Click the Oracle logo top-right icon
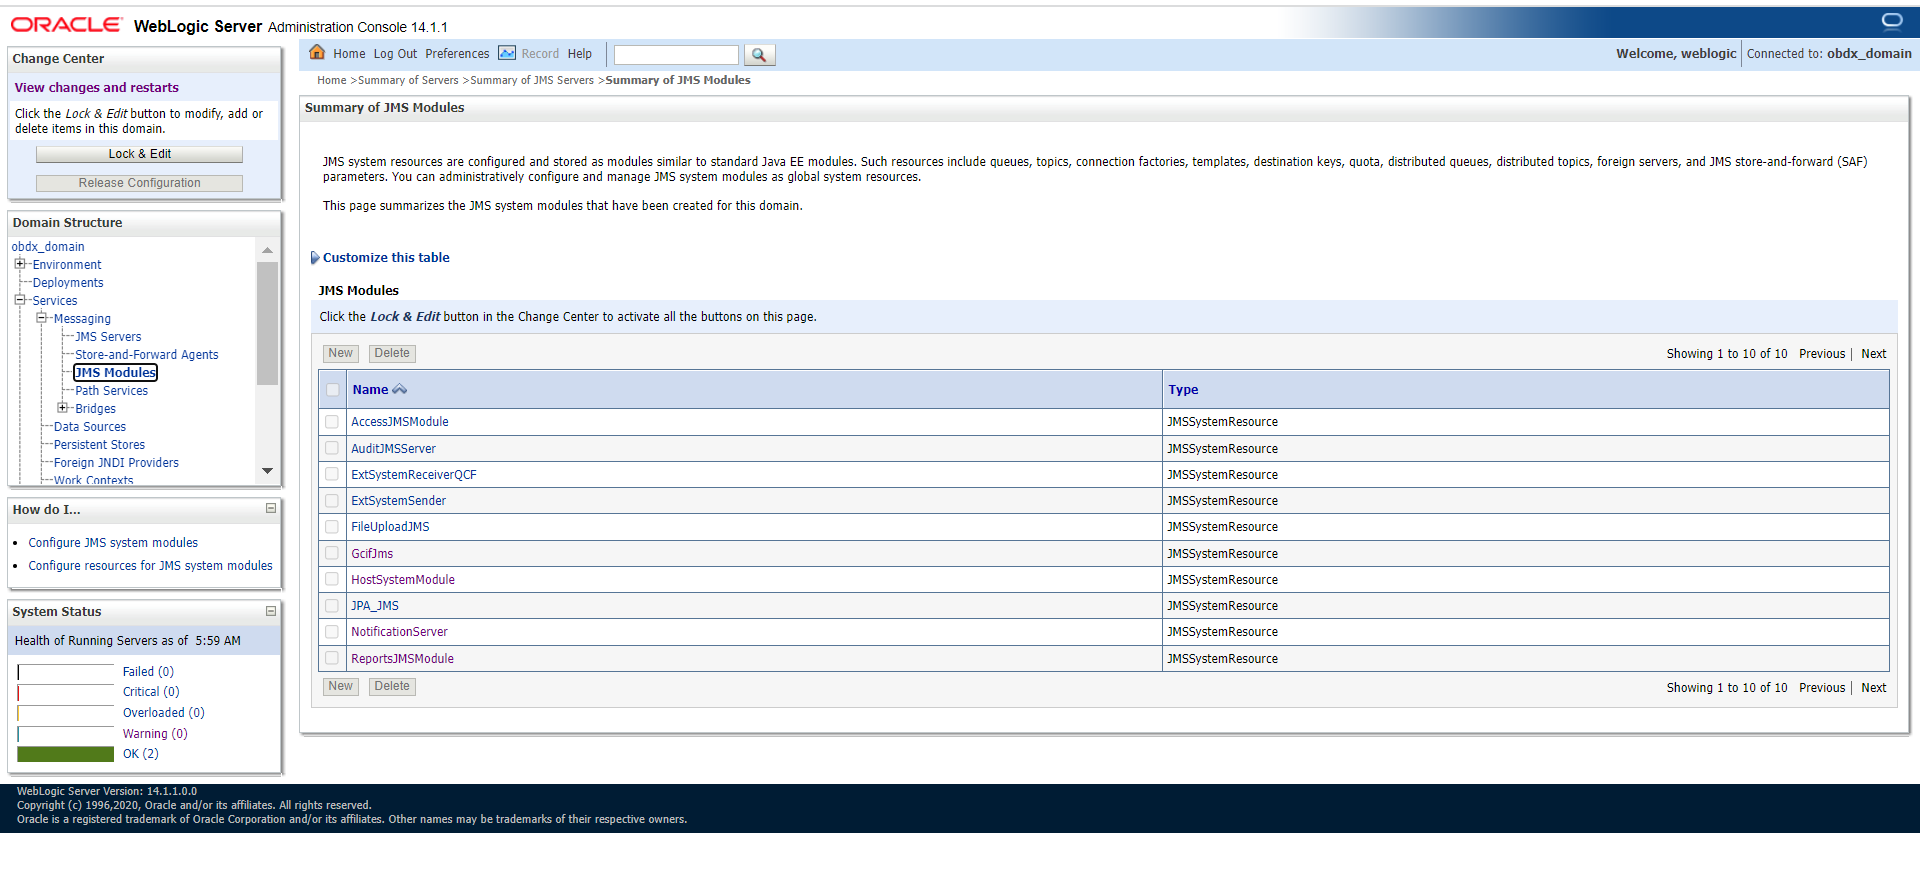This screenshot has height=871, width=1920. point(1892,21)
